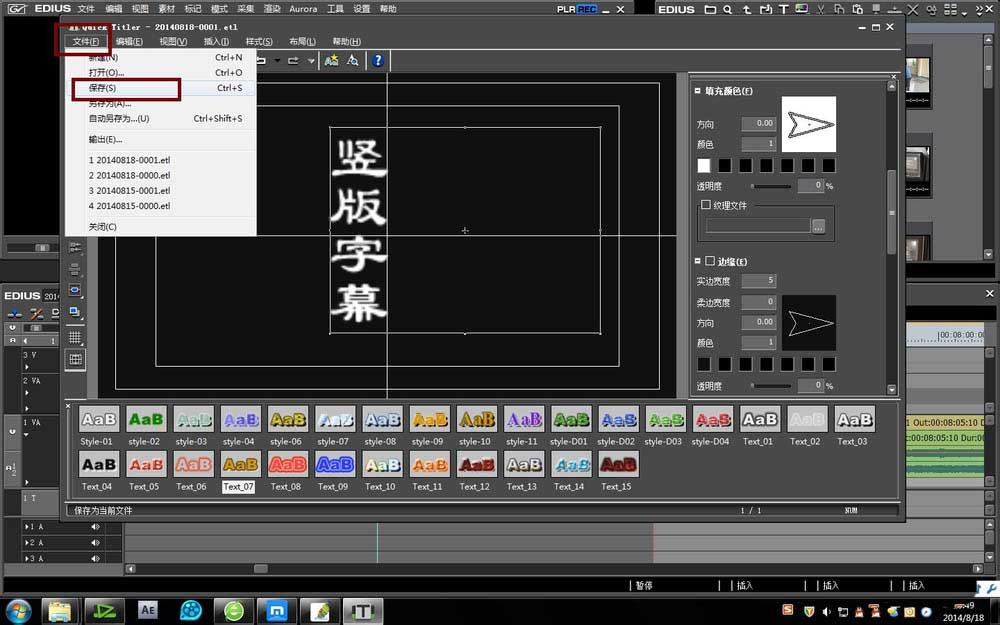The image size is (1000, 625).
Task: Select the layer order tool in left toolbar
Action: click(x=75, y=312)
